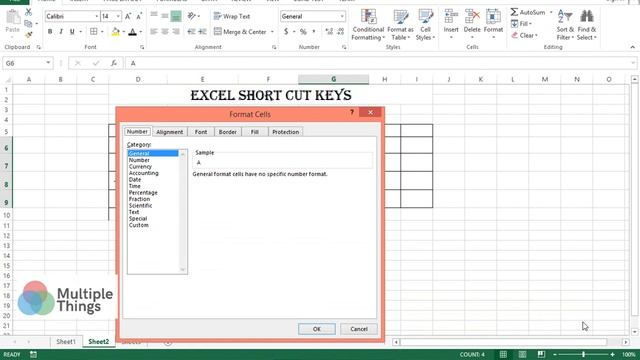Open the font name dropdown (Calibri)
Screen dimensions: 640x360
click(97, 16)
